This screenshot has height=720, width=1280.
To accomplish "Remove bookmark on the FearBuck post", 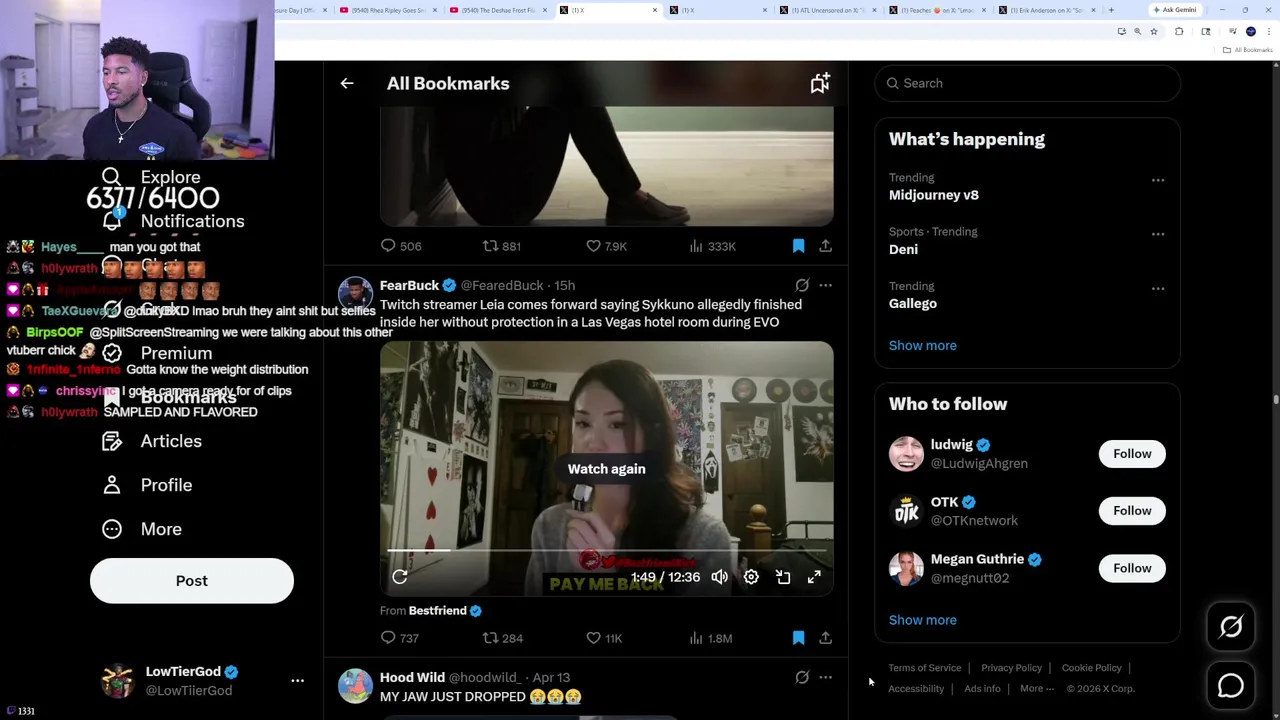I will coord(798,638).
